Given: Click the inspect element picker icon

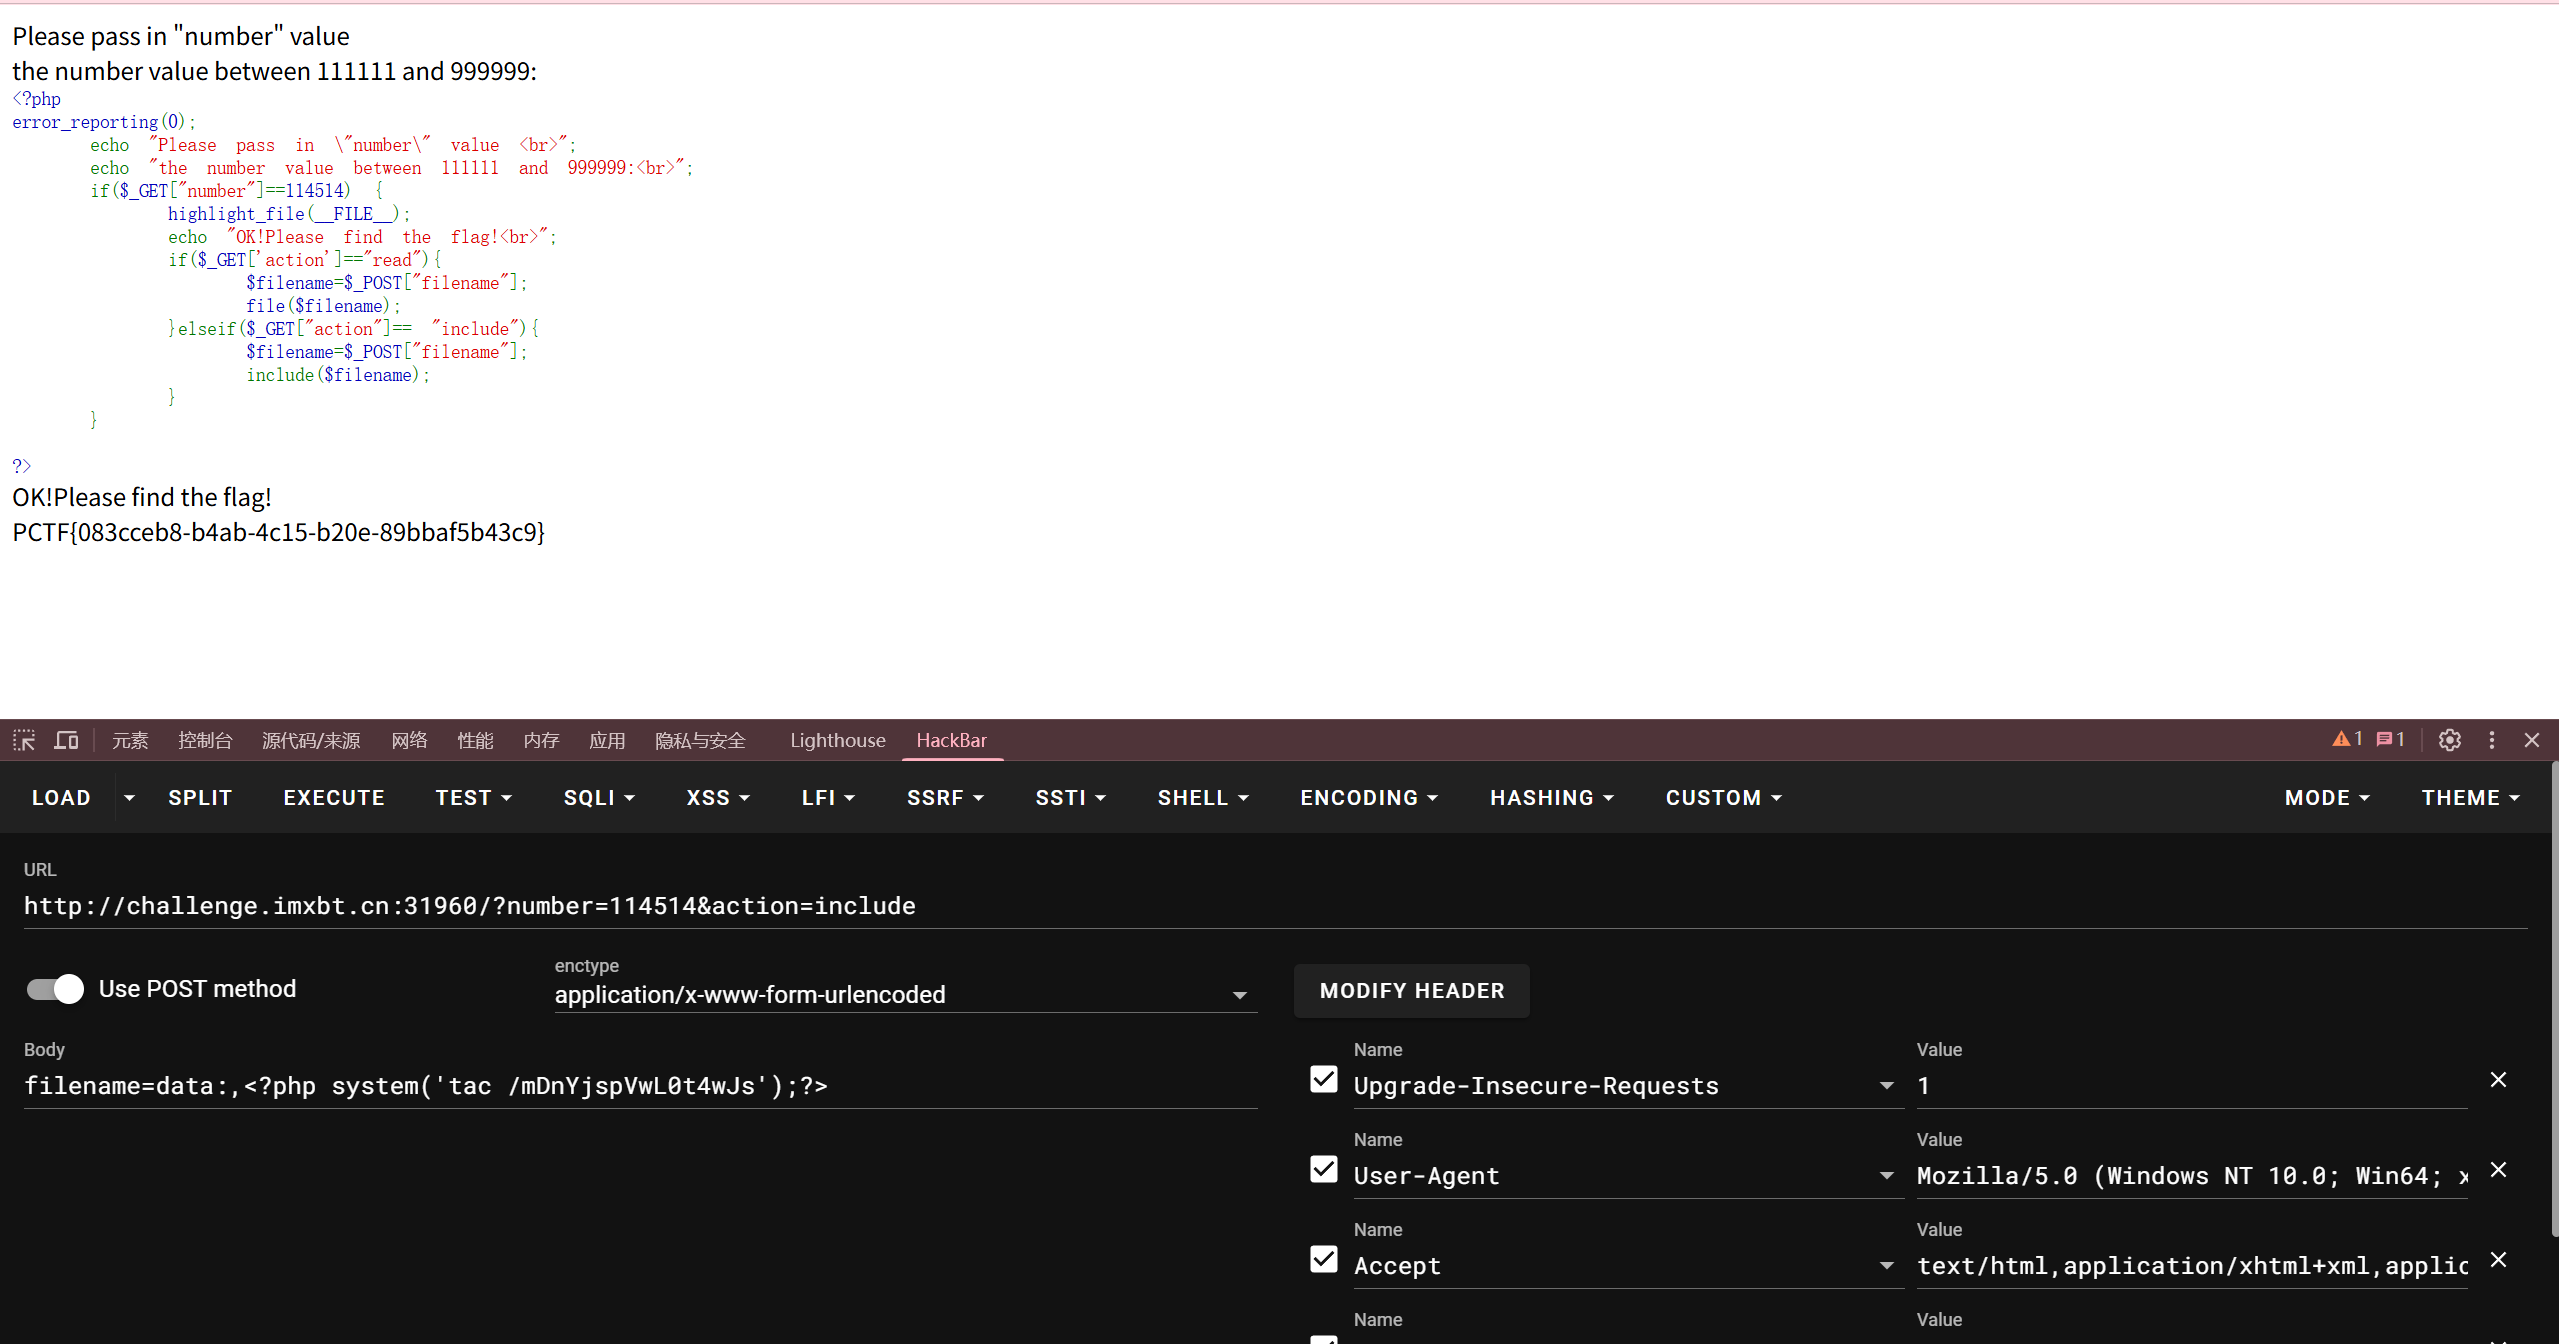Looking at the screenshot, I should pyautogui.click(x=24, y=740).
